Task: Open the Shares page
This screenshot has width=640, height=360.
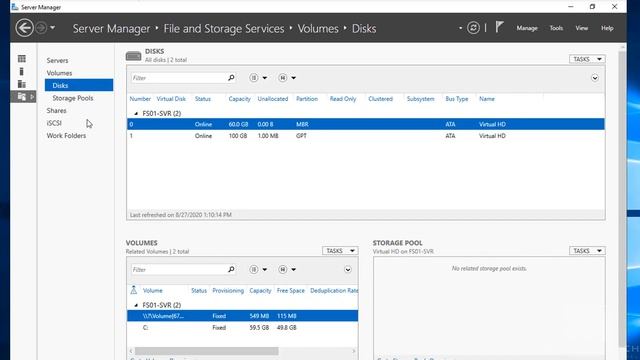Action: [56, 111]
